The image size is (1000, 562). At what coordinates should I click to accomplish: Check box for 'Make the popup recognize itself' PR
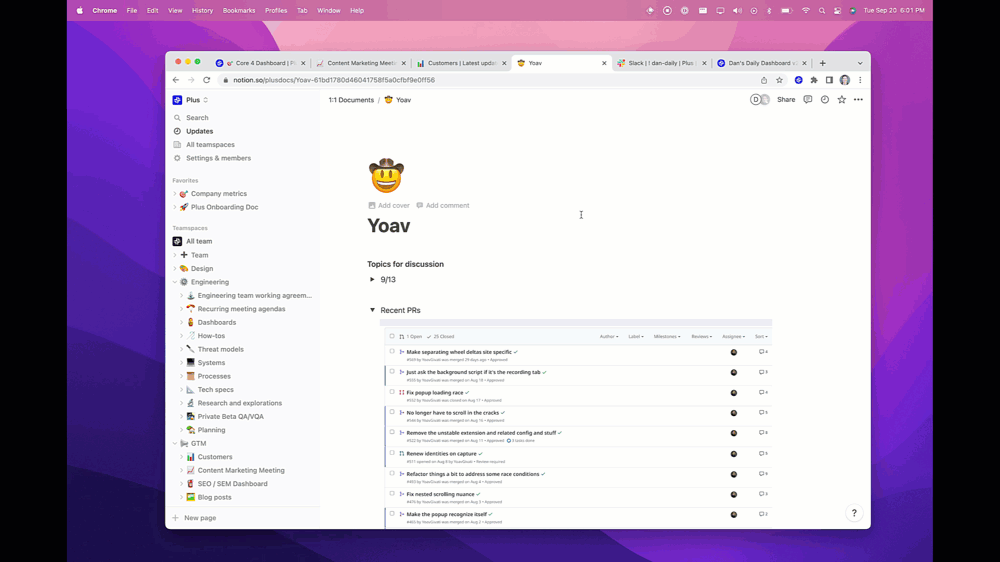(x=392, y=514)
